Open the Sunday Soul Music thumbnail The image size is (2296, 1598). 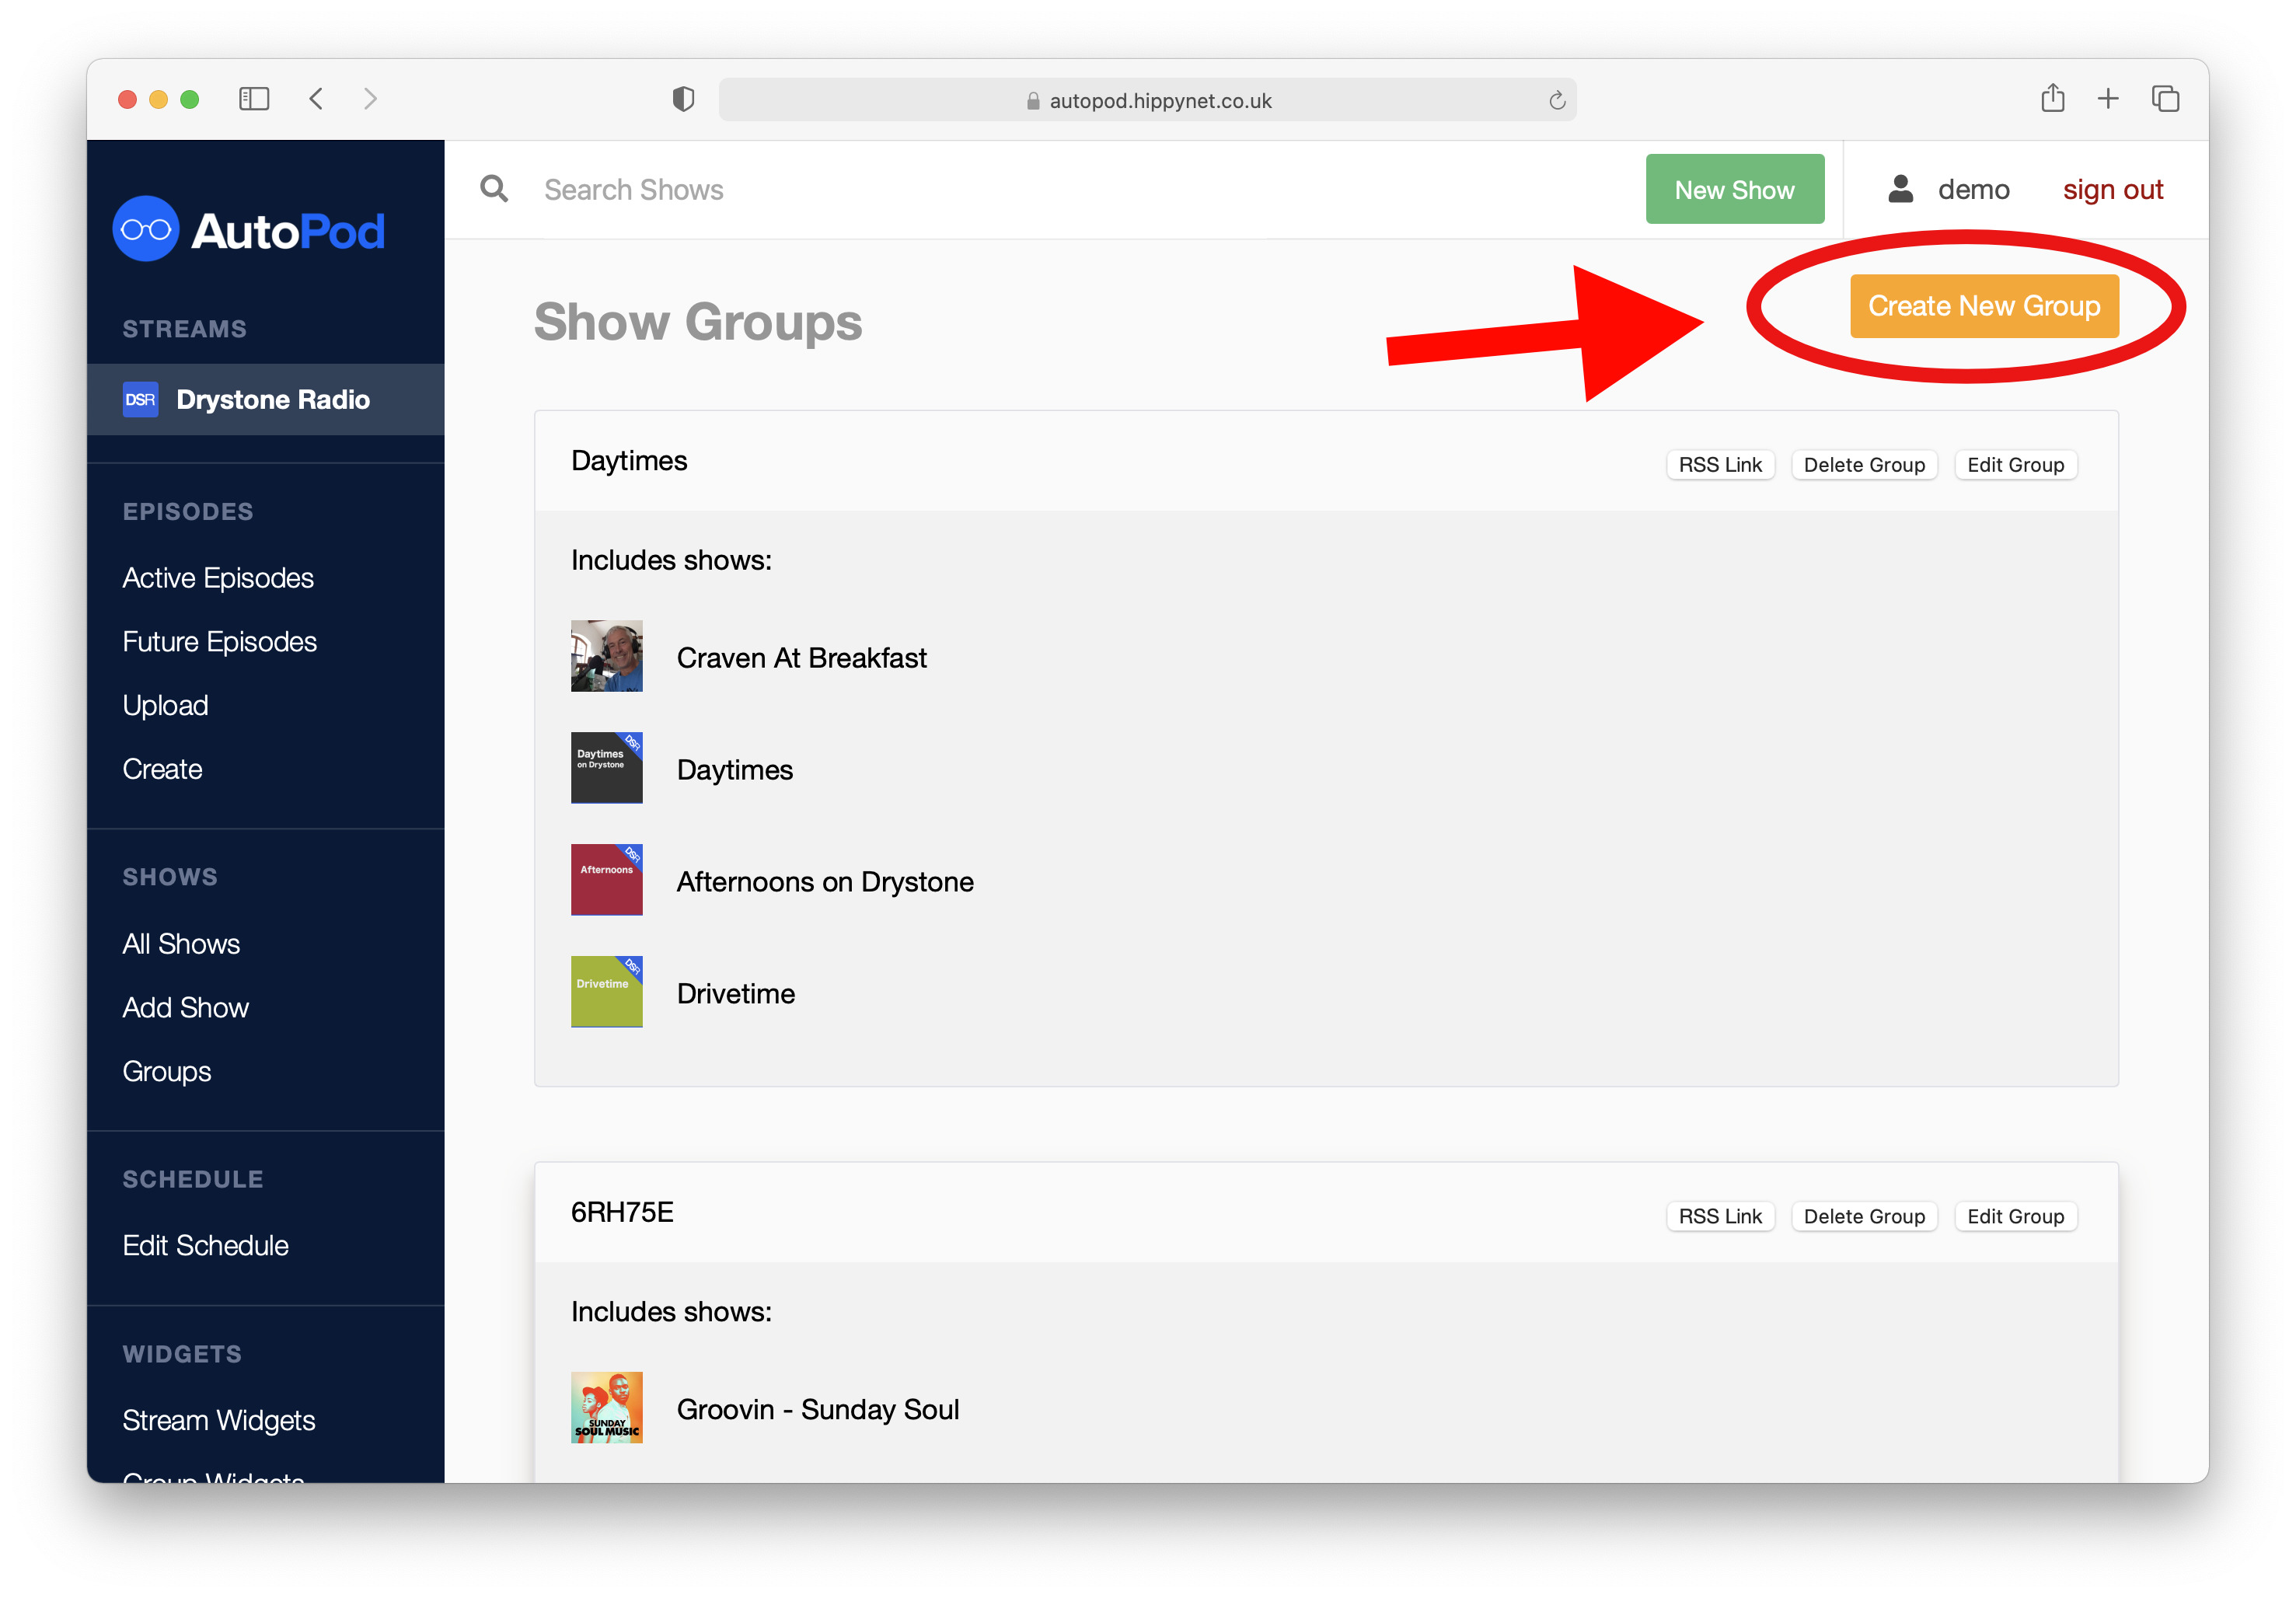606,1408
